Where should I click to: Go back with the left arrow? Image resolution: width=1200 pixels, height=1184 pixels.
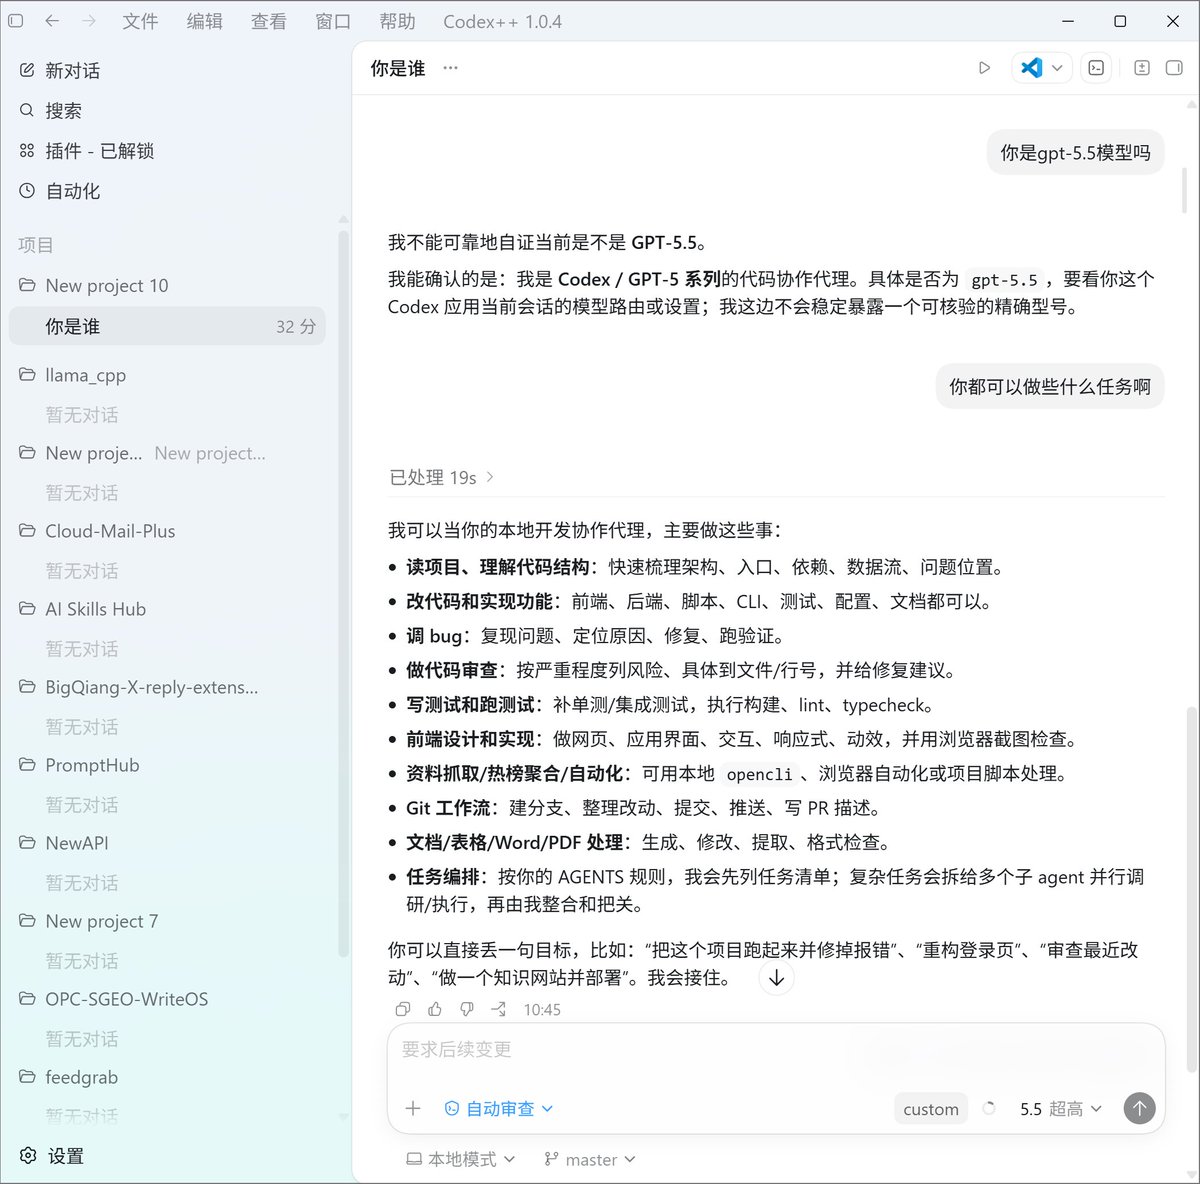pyautogui.click(x=52, y=21)
